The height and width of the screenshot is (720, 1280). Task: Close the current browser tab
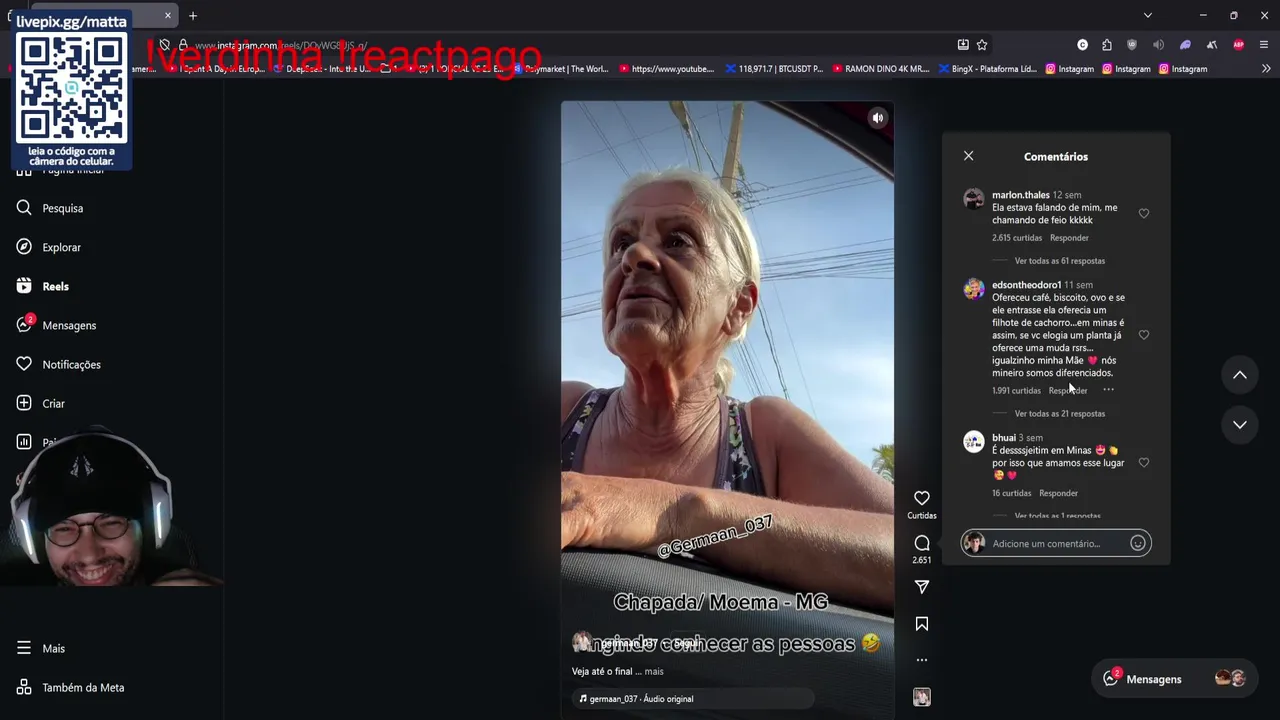click(x=168, y=15)
